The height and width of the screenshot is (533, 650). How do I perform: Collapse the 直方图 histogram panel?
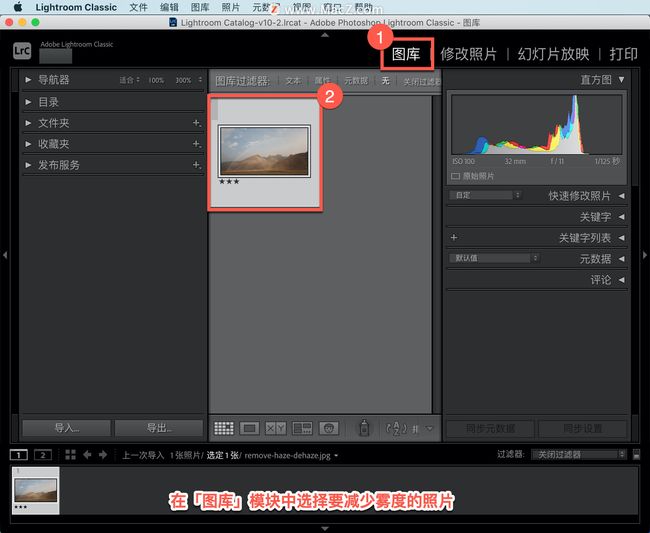pyautogui.click(x=621, y=79)
